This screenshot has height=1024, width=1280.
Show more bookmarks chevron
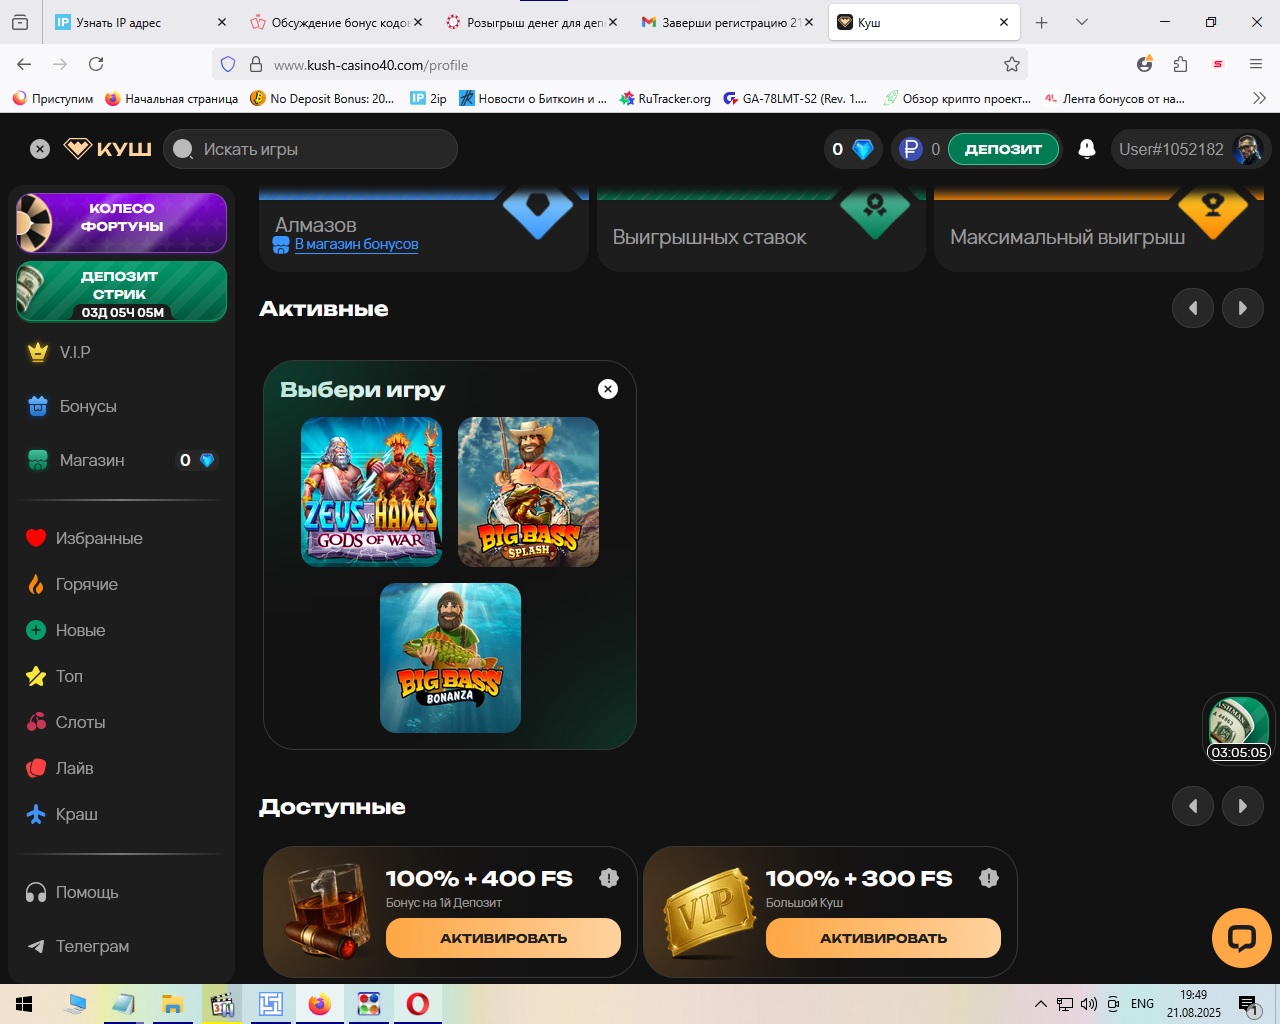[1259, 98]
